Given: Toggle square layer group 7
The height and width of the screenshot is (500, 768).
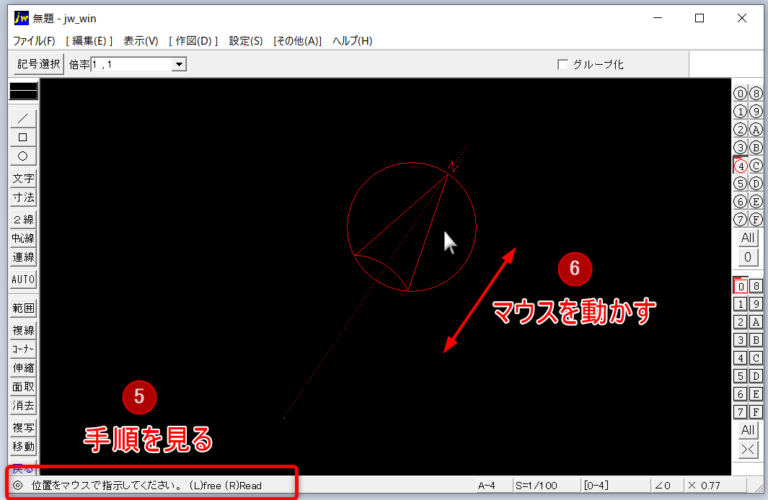Looking at the screenshot, I should pyautogui.click(x=741, y=412).
